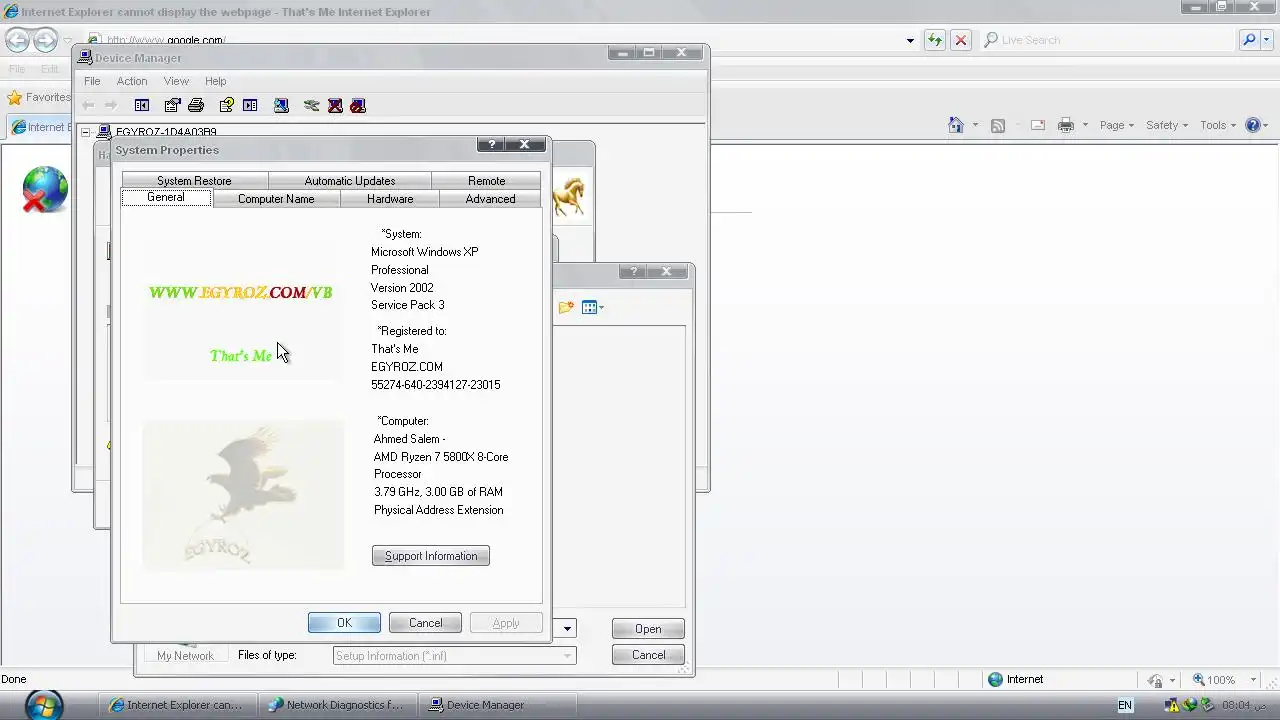Click Internet Explorer Refresh button
Screen dimensions: 1280x720
pos(934,40)
